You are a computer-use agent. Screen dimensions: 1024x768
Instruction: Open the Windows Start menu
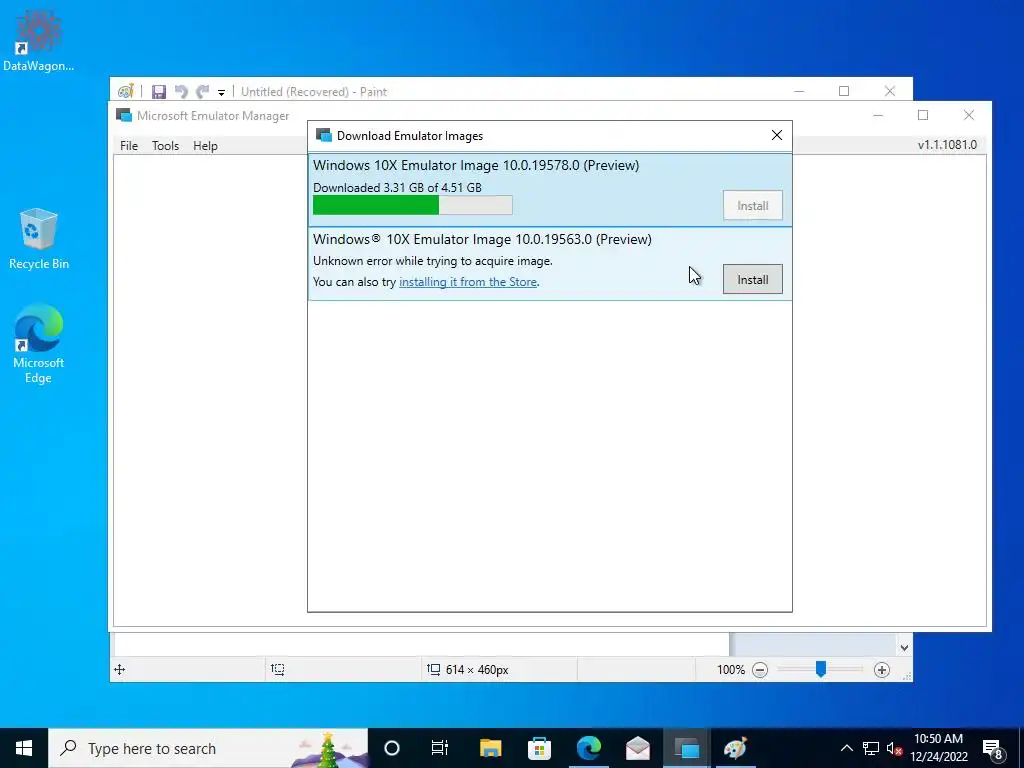[x=24, y=748]
